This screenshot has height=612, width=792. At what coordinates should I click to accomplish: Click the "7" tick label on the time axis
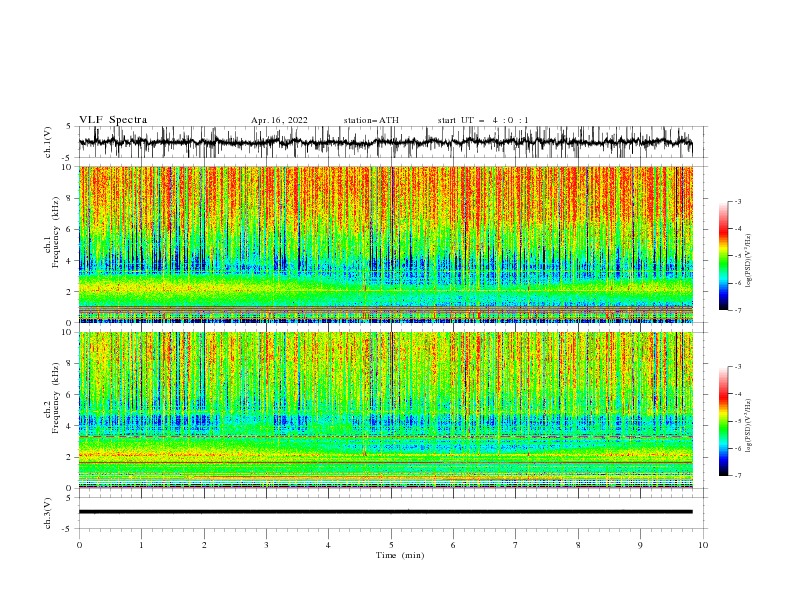coord(516,545)
